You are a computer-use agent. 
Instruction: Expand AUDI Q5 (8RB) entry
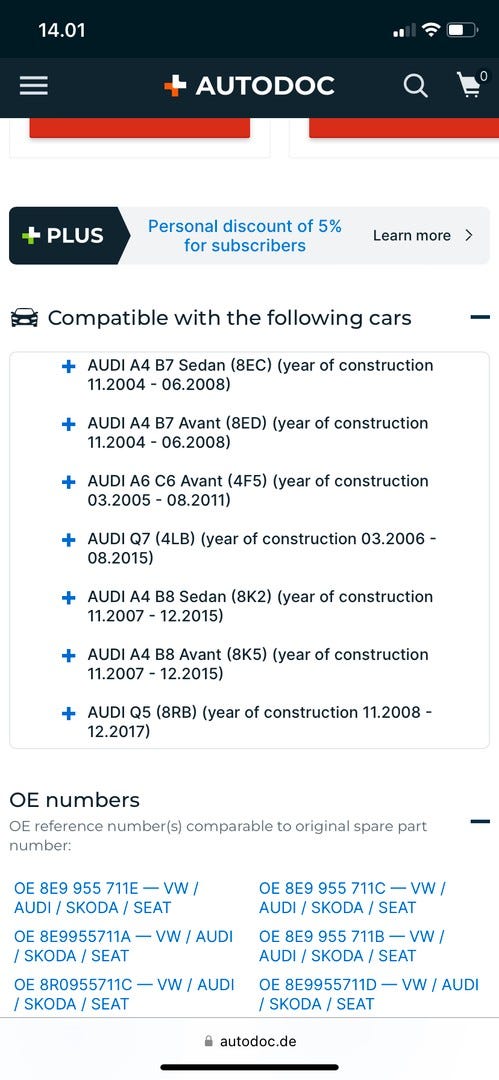68,714
